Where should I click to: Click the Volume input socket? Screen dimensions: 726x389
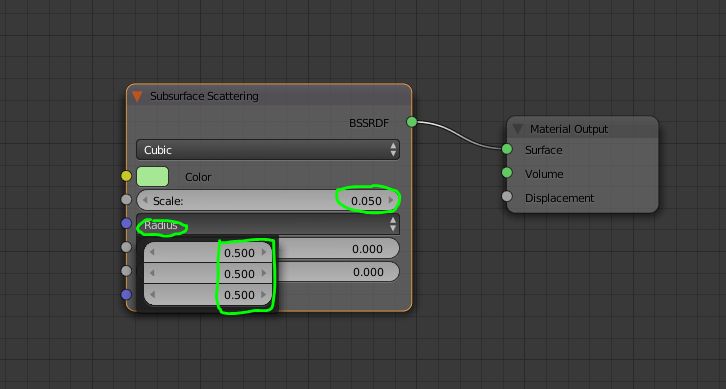507,173
